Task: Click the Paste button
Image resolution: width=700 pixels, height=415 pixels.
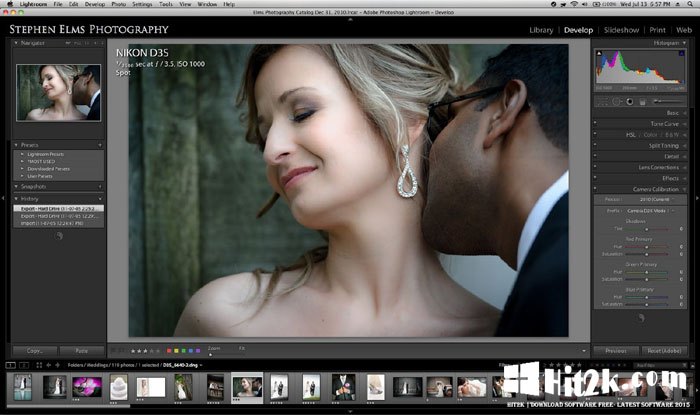Action: click(x=82, y=351)
